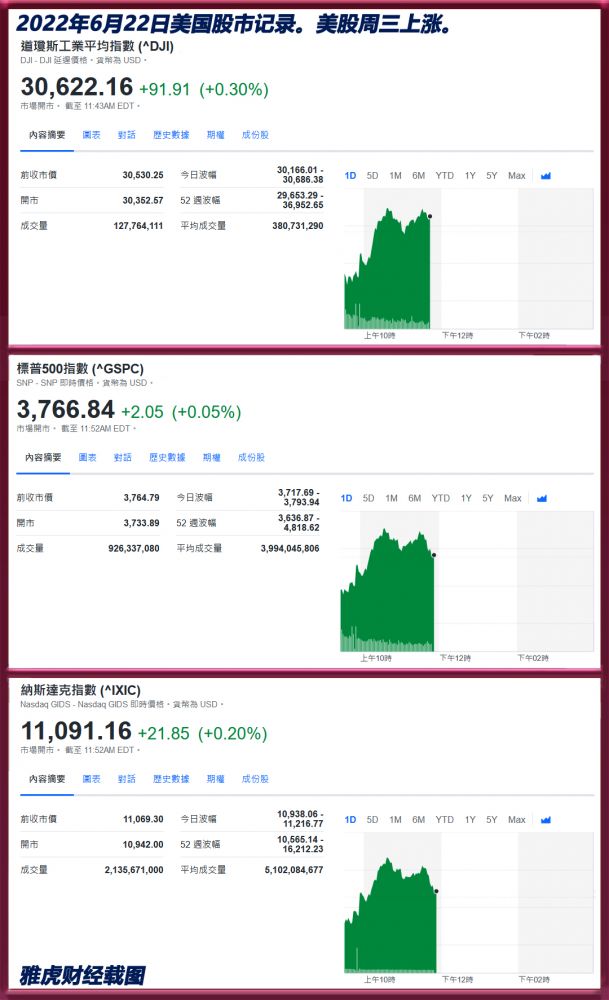609x1000 pixels.
Task: Open 內容摘要 tab in the Nasdaq panel
Action: coord(47,779)
